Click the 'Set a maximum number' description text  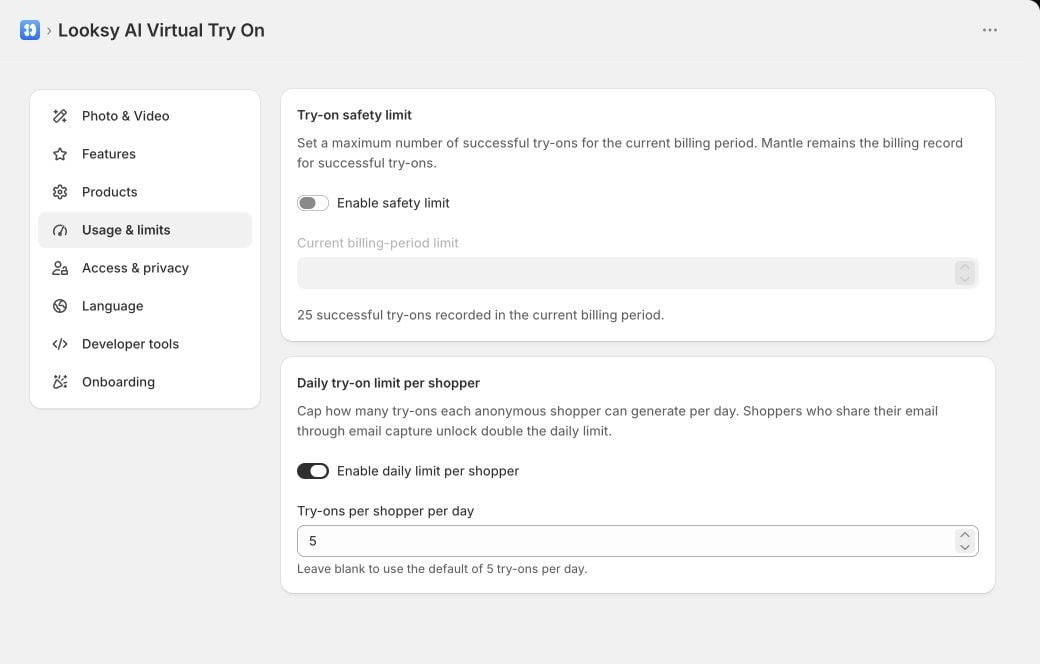coord(629,153)
